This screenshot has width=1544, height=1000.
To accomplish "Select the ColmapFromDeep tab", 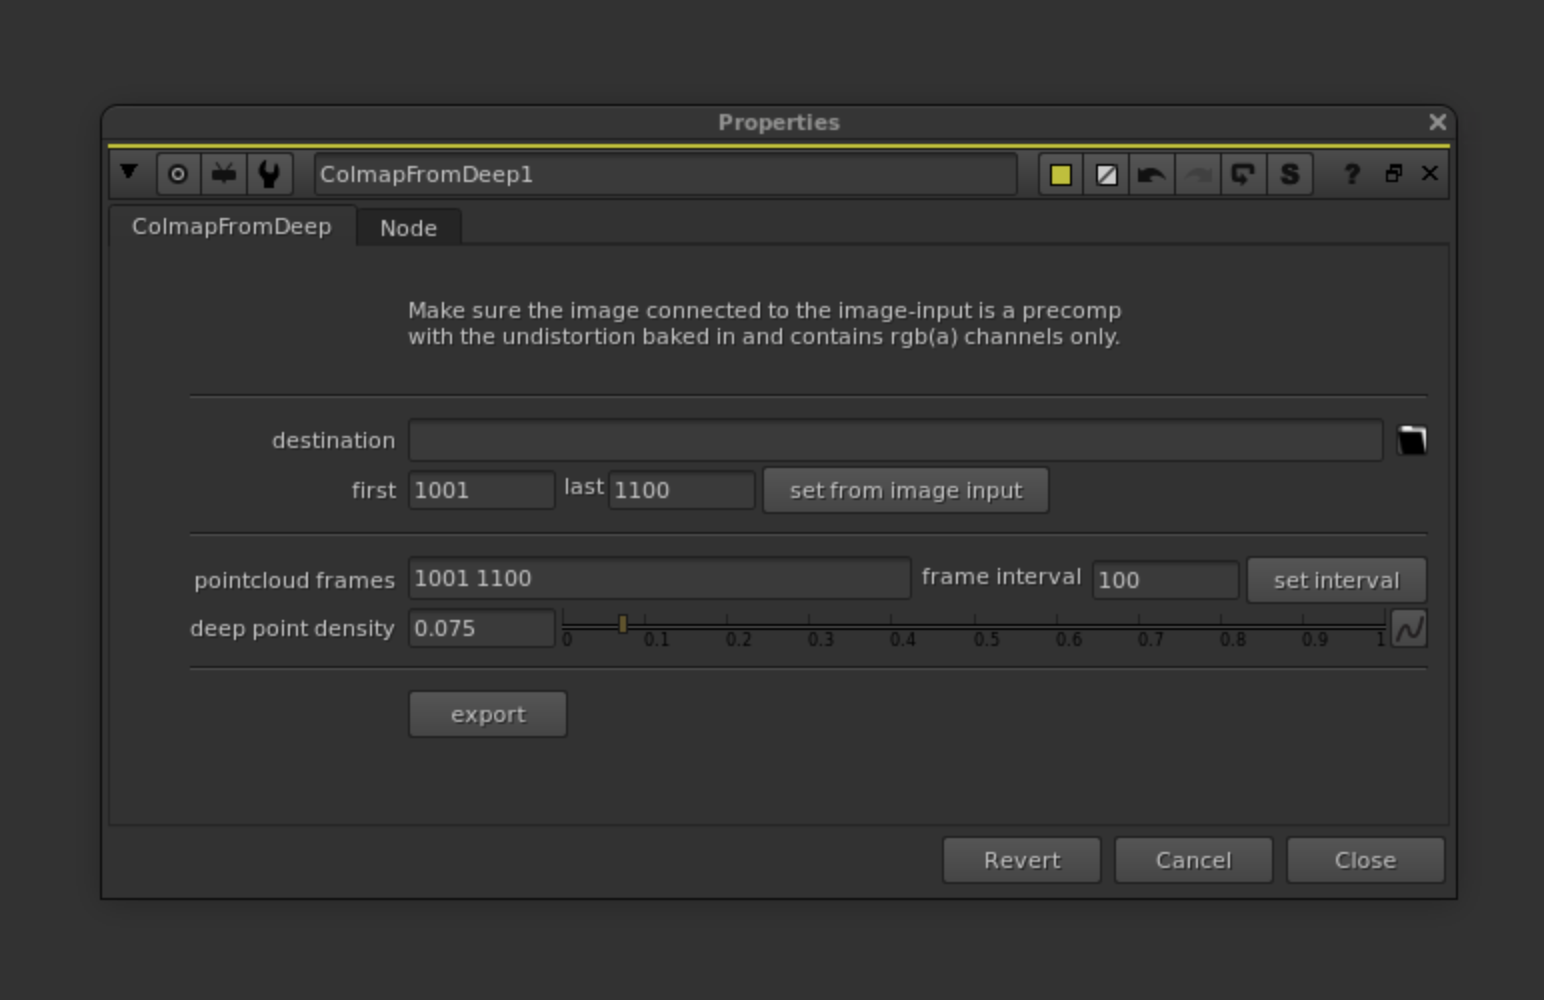I will click(x=231, y=226).
